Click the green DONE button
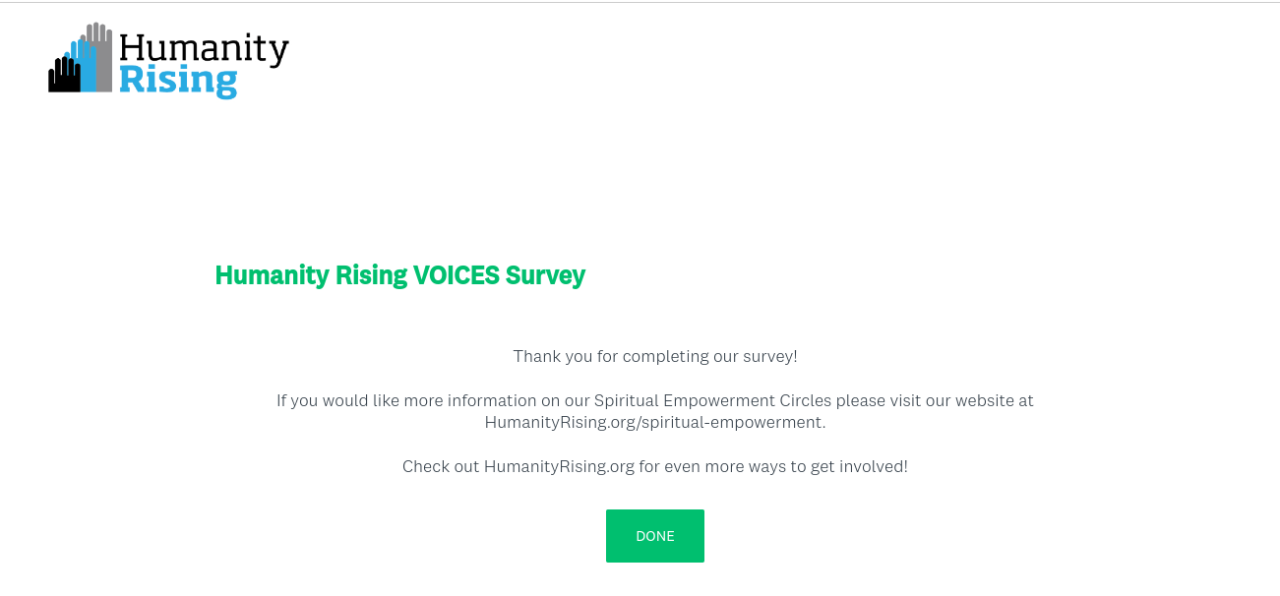Screen dimensions: 1280x596 [655, 536]
